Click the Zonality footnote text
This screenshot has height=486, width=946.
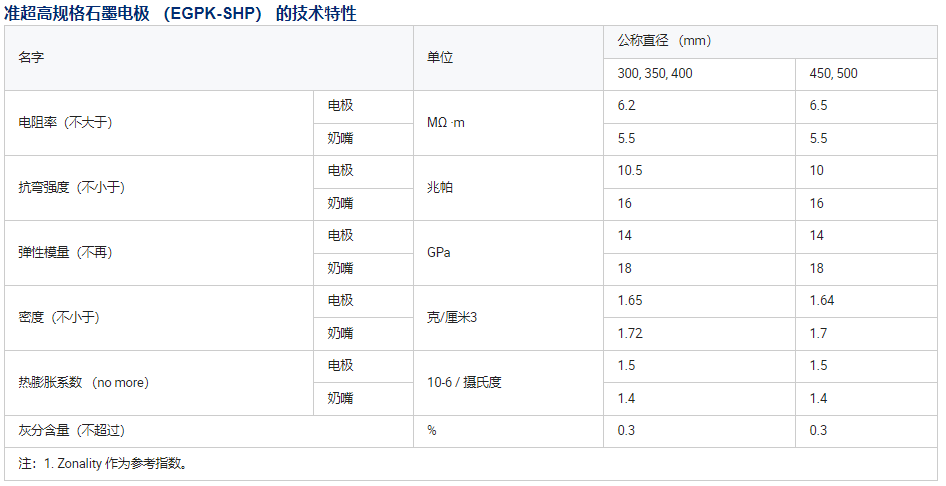(103, 464)
